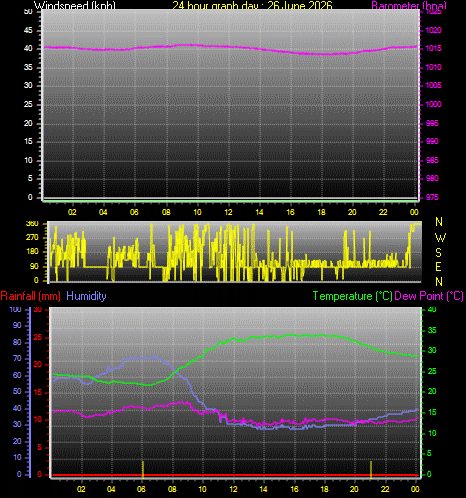The width and height of the screenshot is (466, 498).
Task: Click 14 hour label under temperature chart
Action: click(263, 489)
